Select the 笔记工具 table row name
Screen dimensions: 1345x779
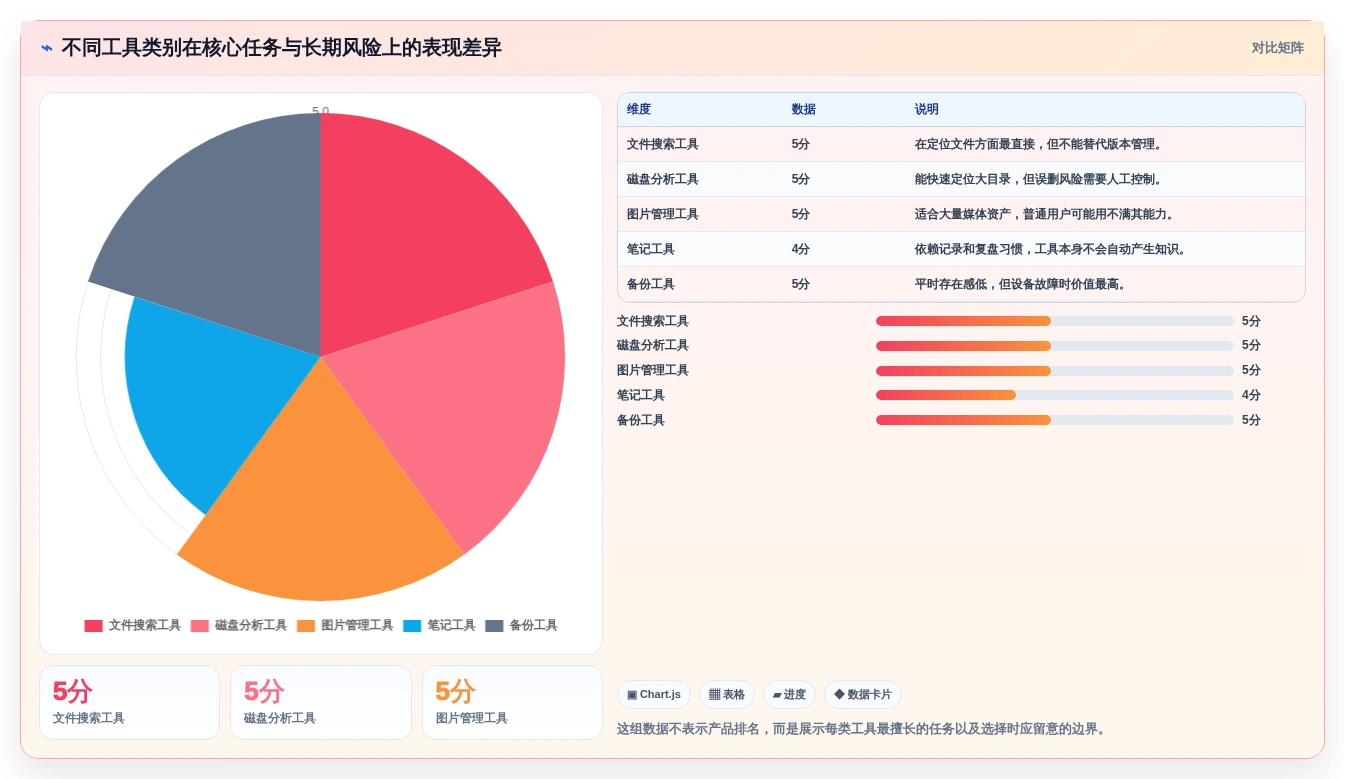pyautogui.click(x=650, y=249)
